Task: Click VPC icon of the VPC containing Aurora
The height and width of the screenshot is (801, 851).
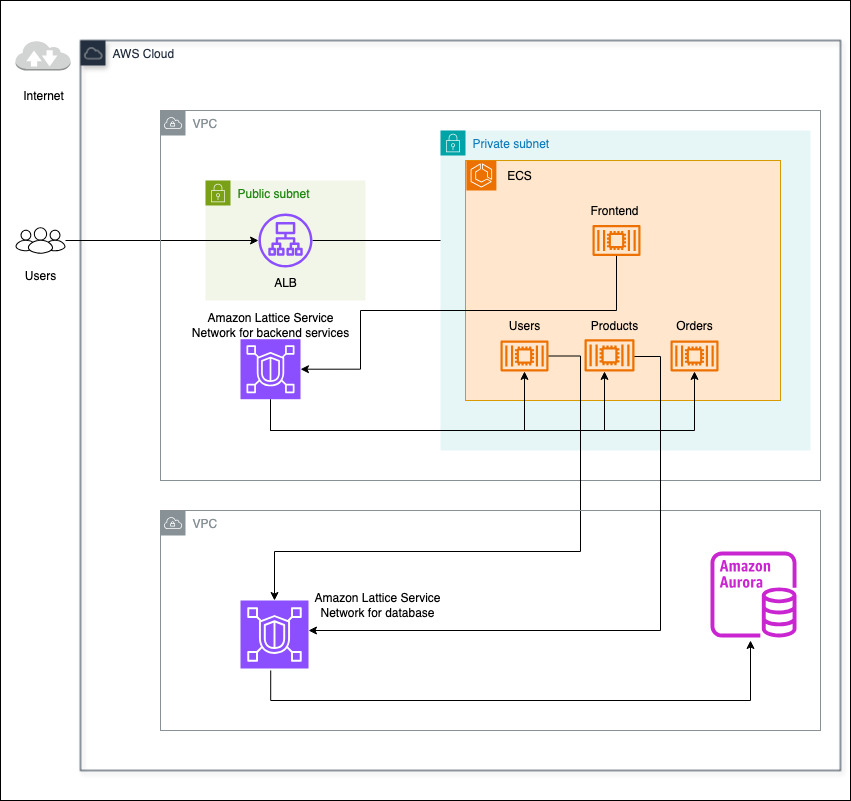Action: pyautogui.click(x=173, y=524)
